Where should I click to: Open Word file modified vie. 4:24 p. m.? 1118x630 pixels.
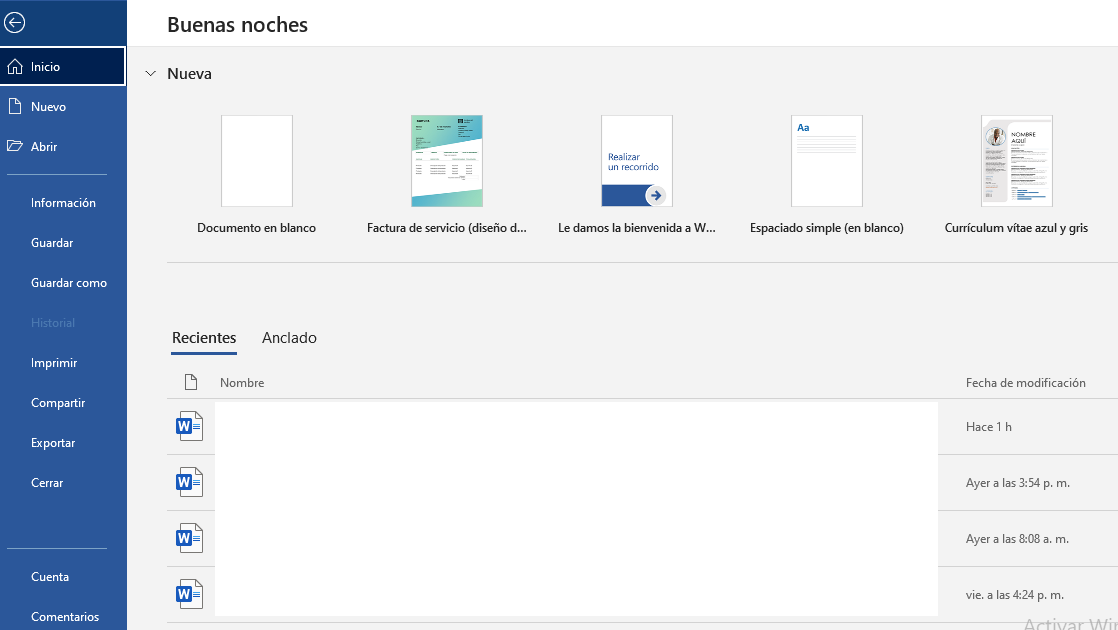(x=189, y=594)
